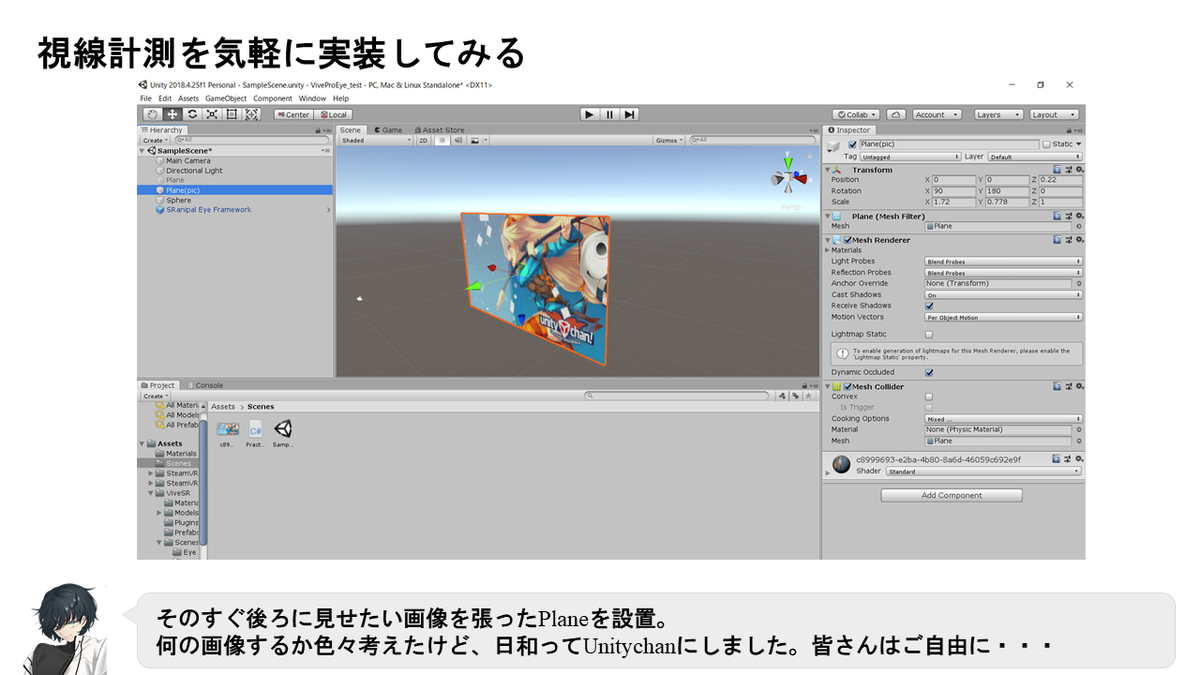Click the cloud services icon

[896, 114]
